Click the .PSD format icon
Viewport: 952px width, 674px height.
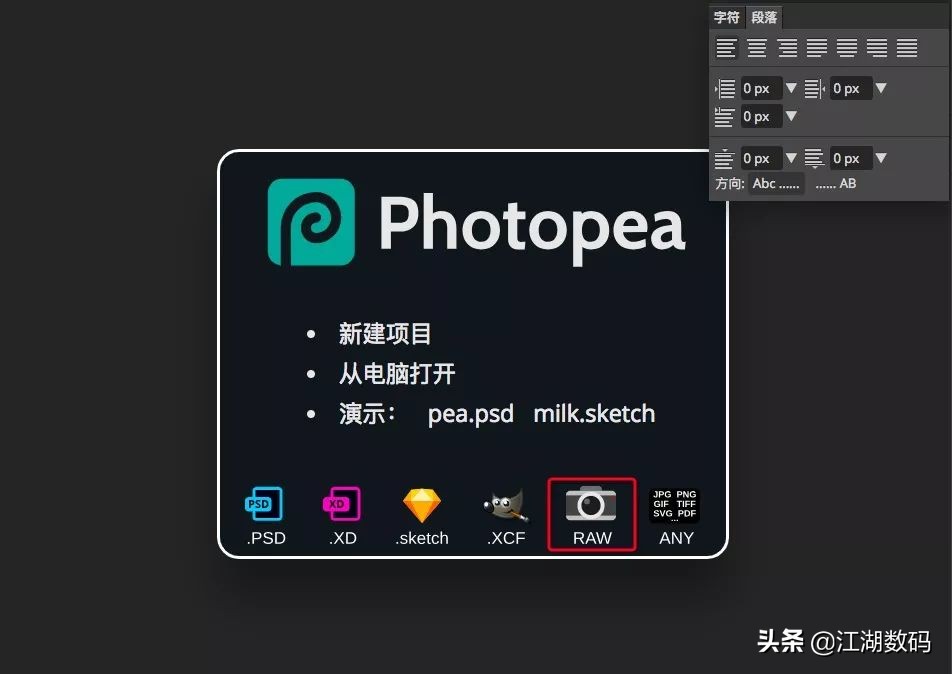tap(264, 503)
